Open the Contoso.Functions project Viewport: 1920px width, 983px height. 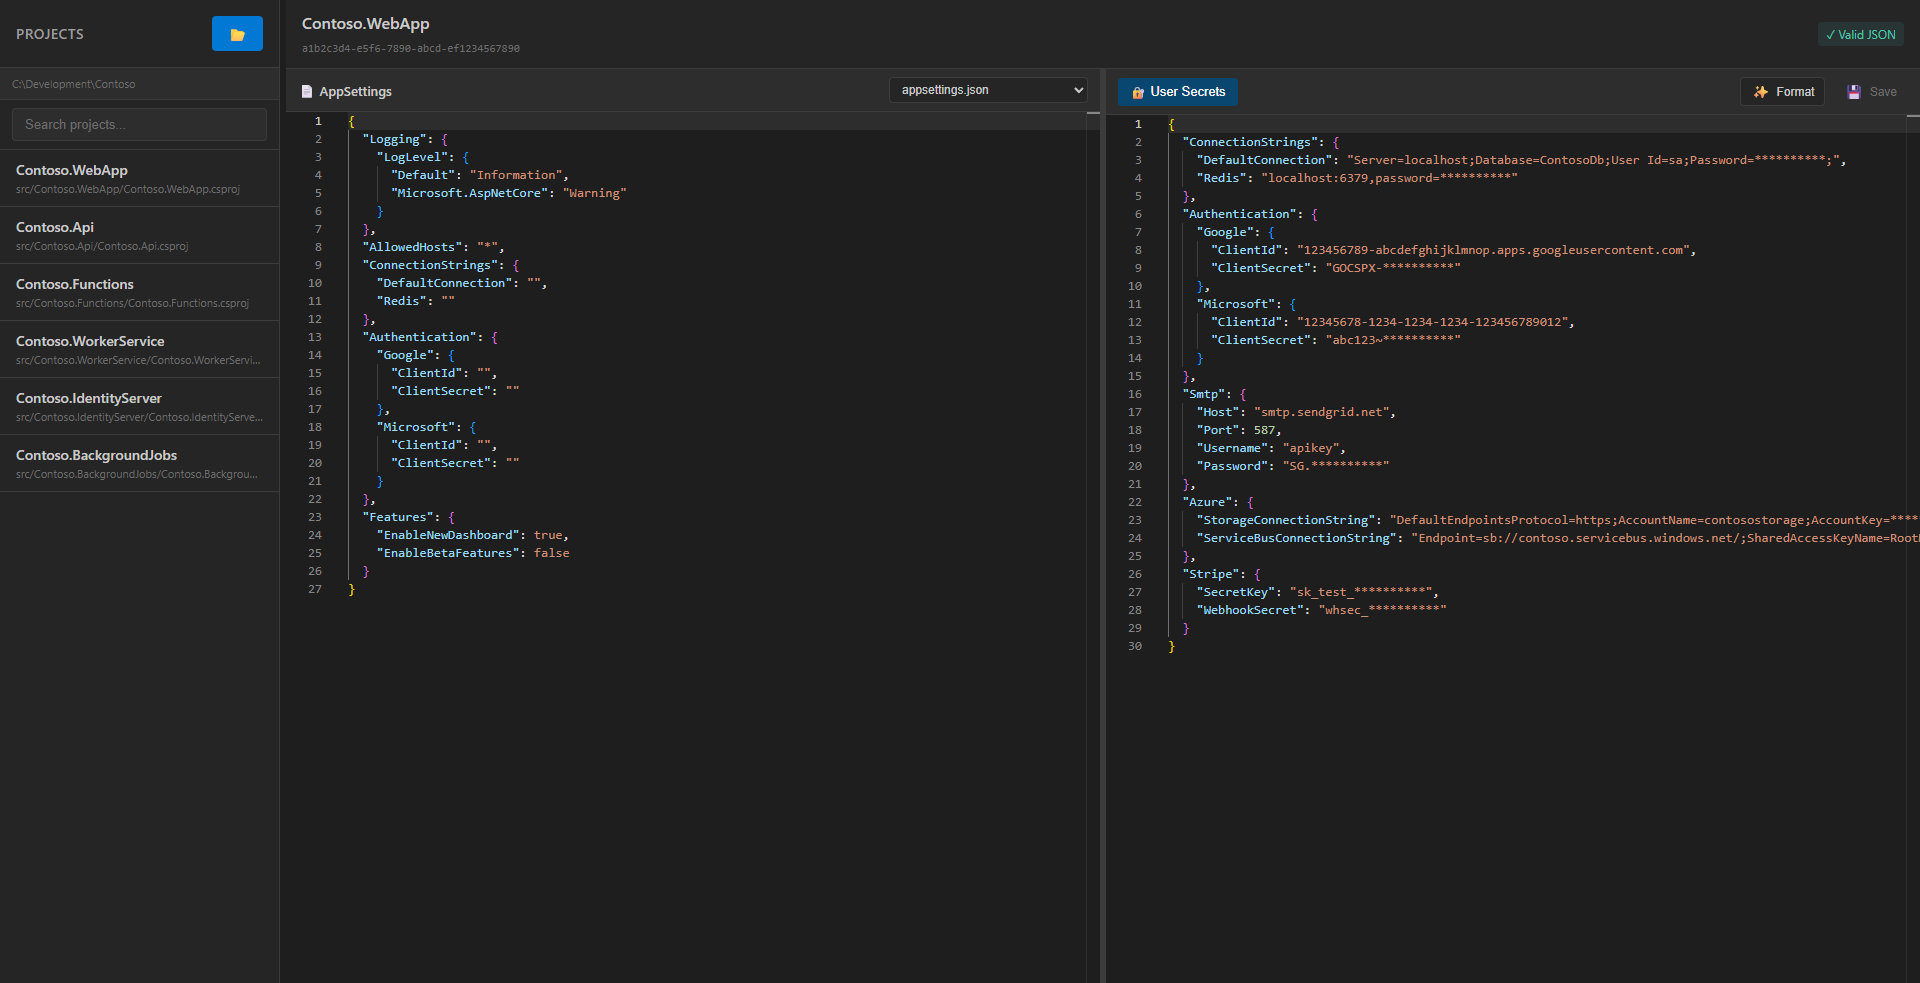[x=139, y=292]
